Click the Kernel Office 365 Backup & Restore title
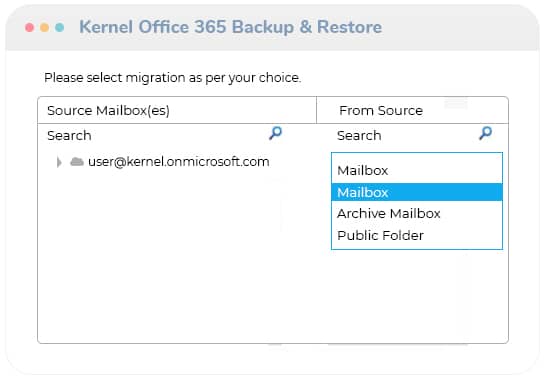The width and height of the screenshot is (545, 380). point(231,27)
